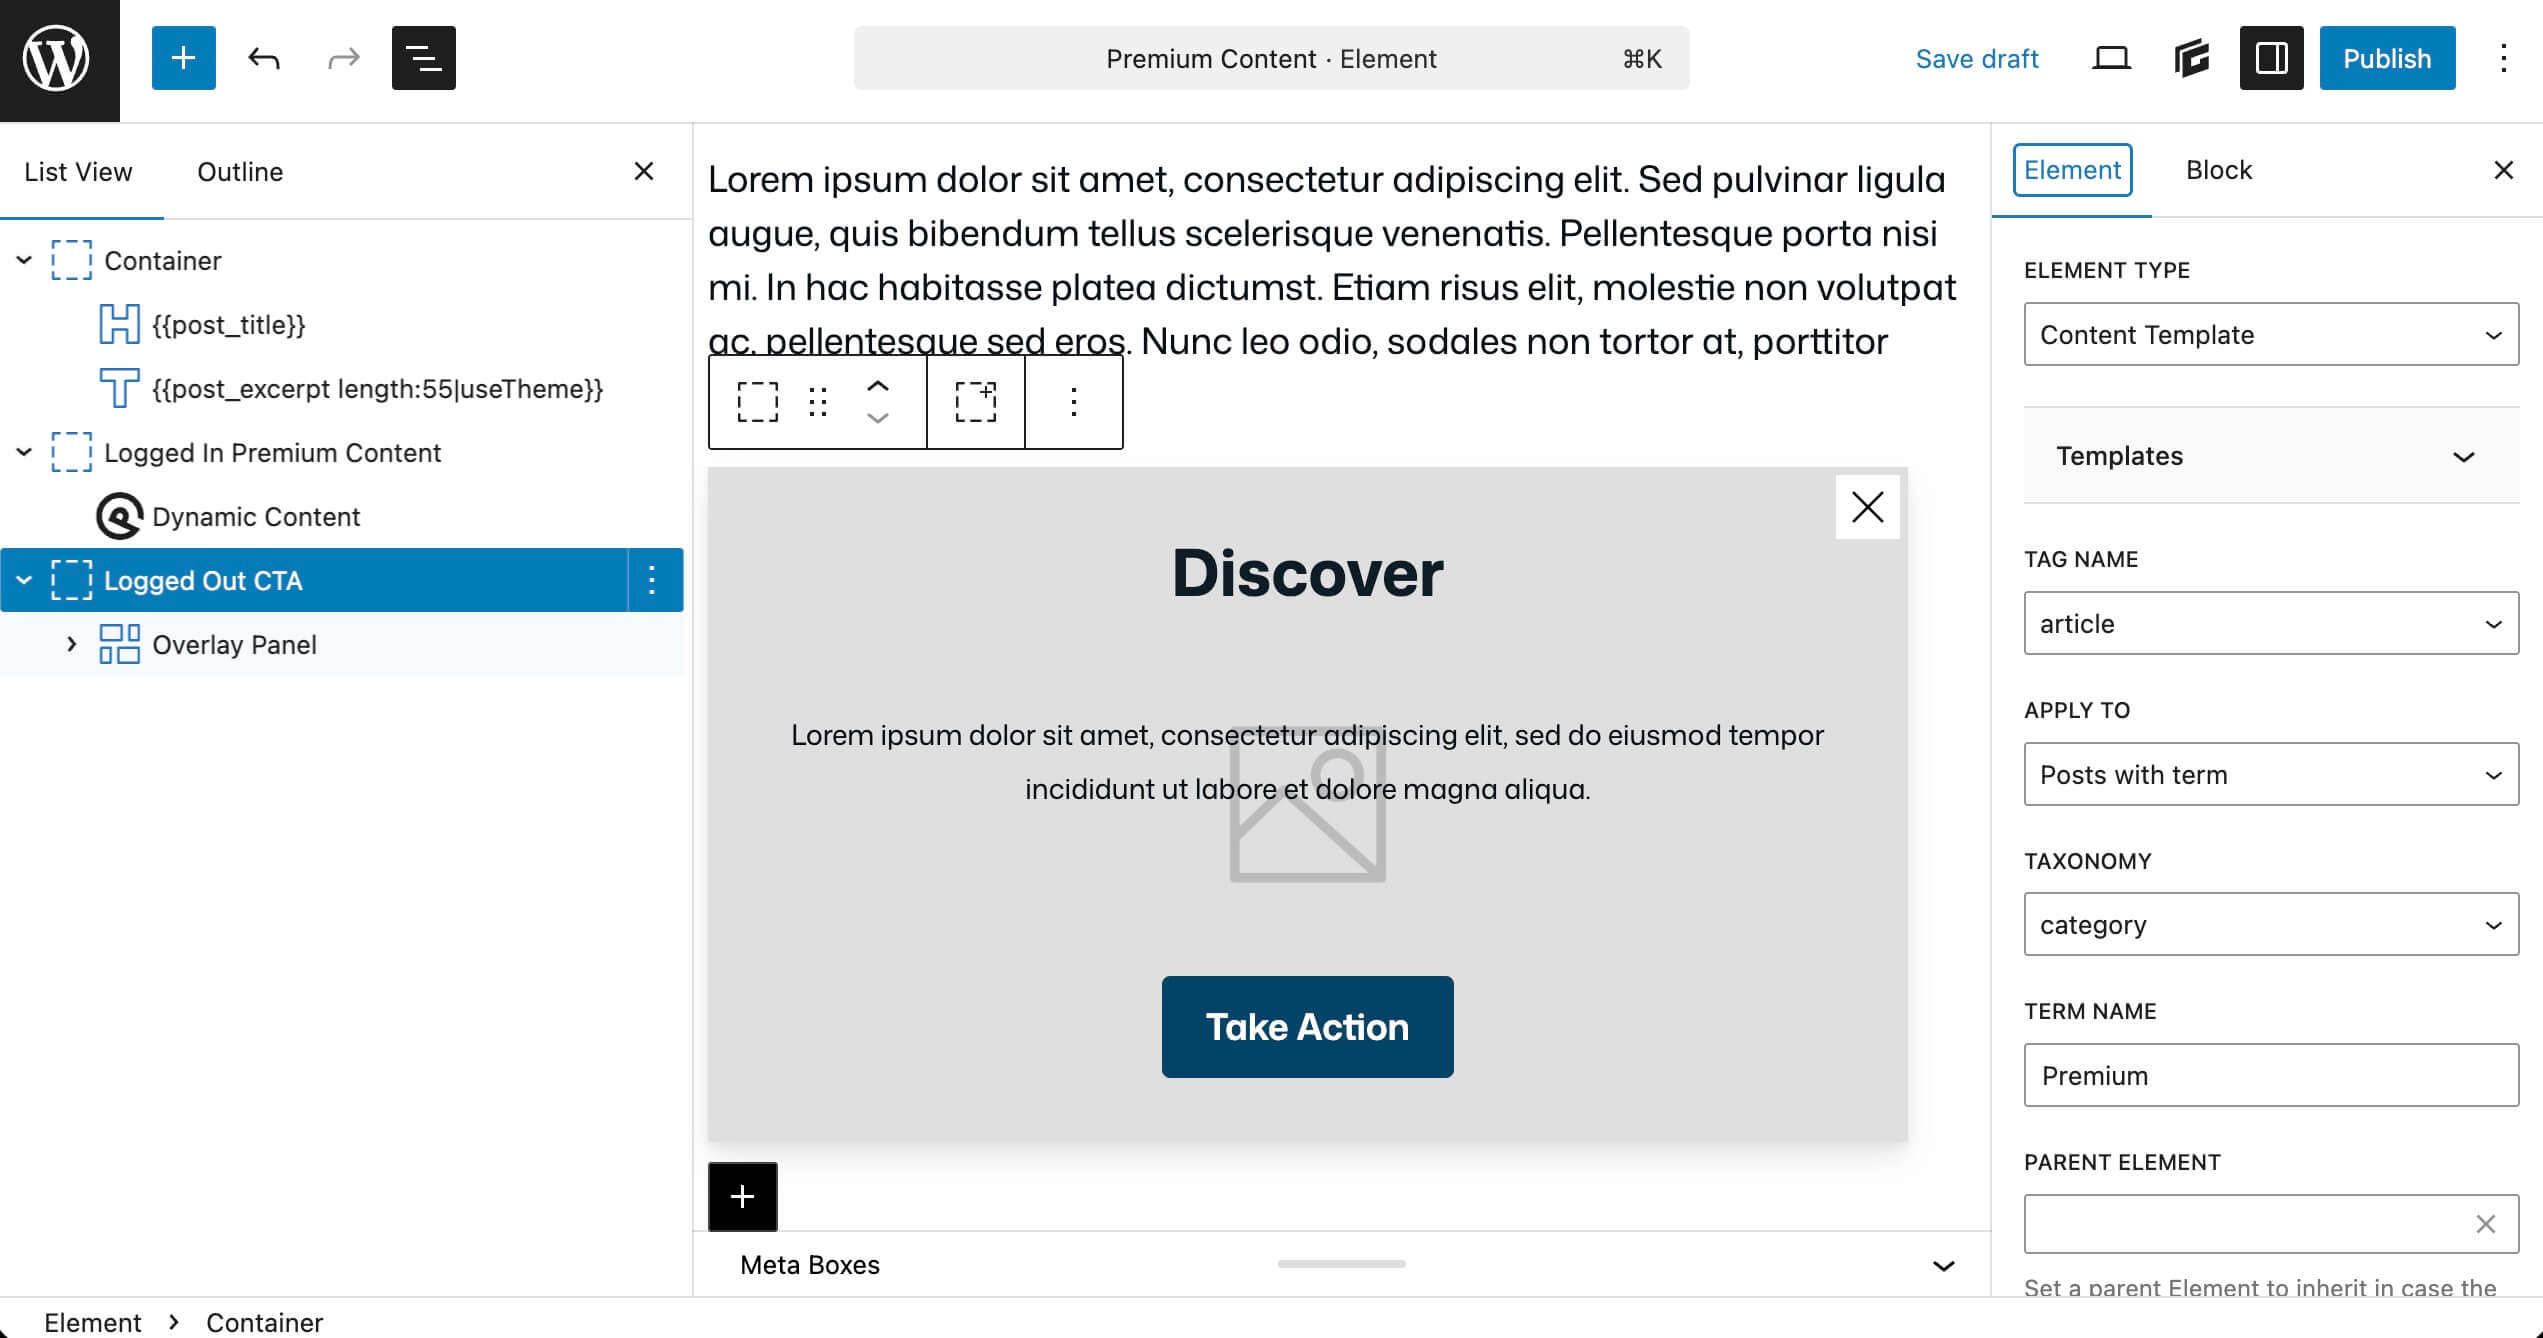The image size is (2543, 1338).
Task: Click the Term Name input field
Action: coord(2270,1075)
